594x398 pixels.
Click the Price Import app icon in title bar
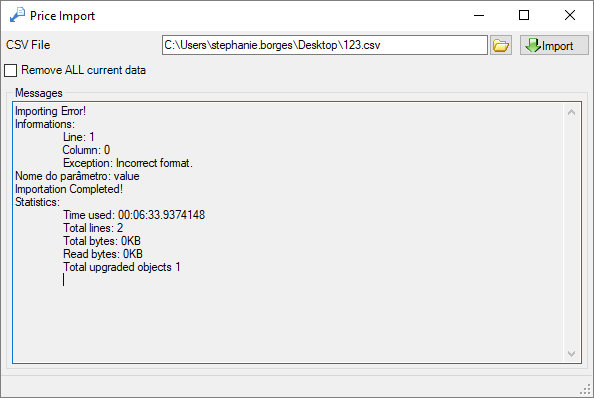(17, 15)
